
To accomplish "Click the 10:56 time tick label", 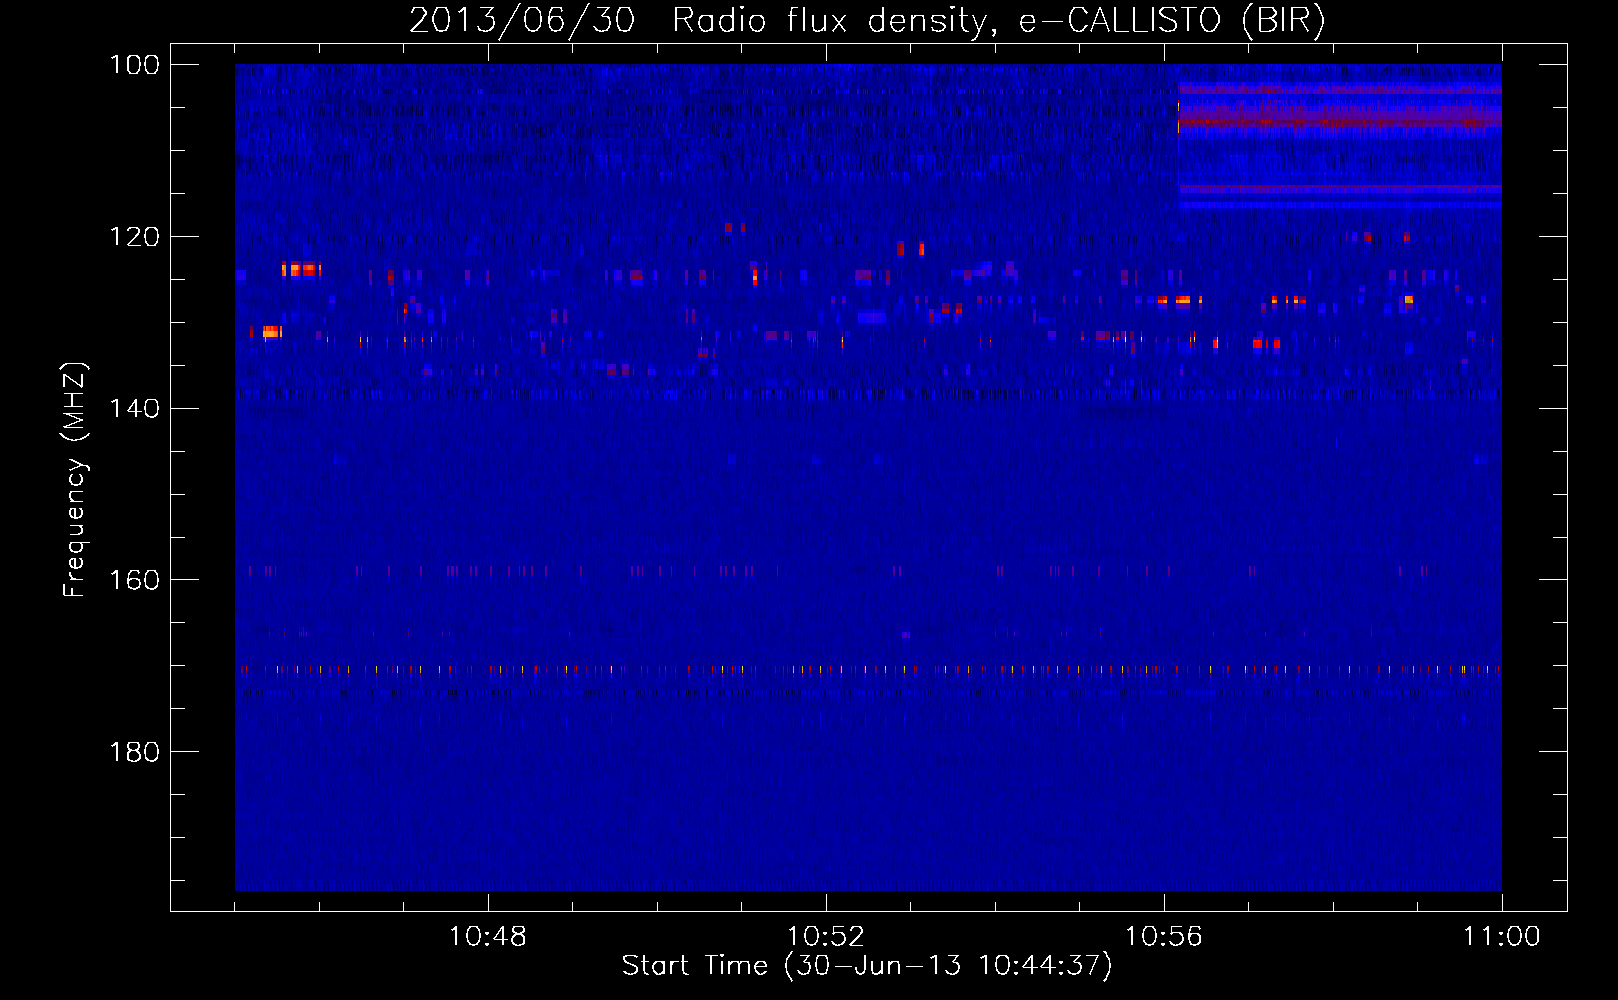I will pos(1164,937).
